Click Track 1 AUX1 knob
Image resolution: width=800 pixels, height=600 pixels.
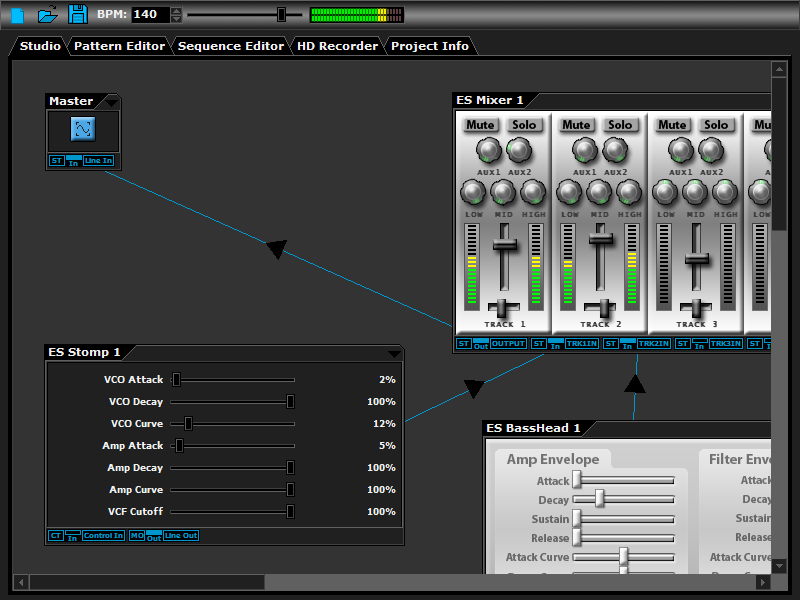(489, 151)
